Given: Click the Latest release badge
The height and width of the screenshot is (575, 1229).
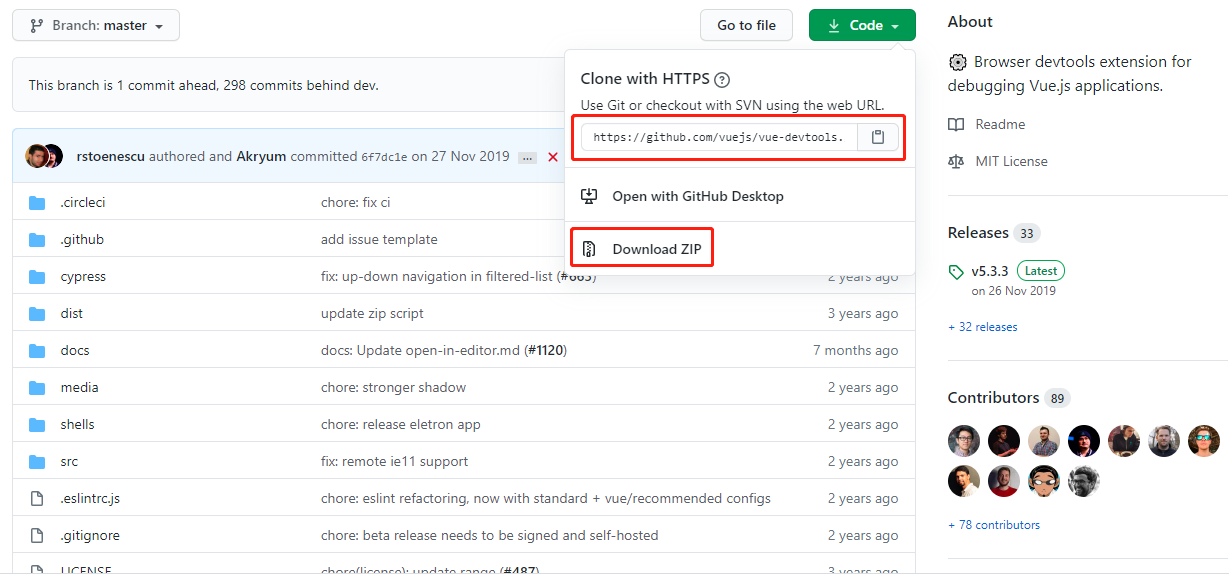Looking at the screenshot, I should click(x=1041, y=271).
